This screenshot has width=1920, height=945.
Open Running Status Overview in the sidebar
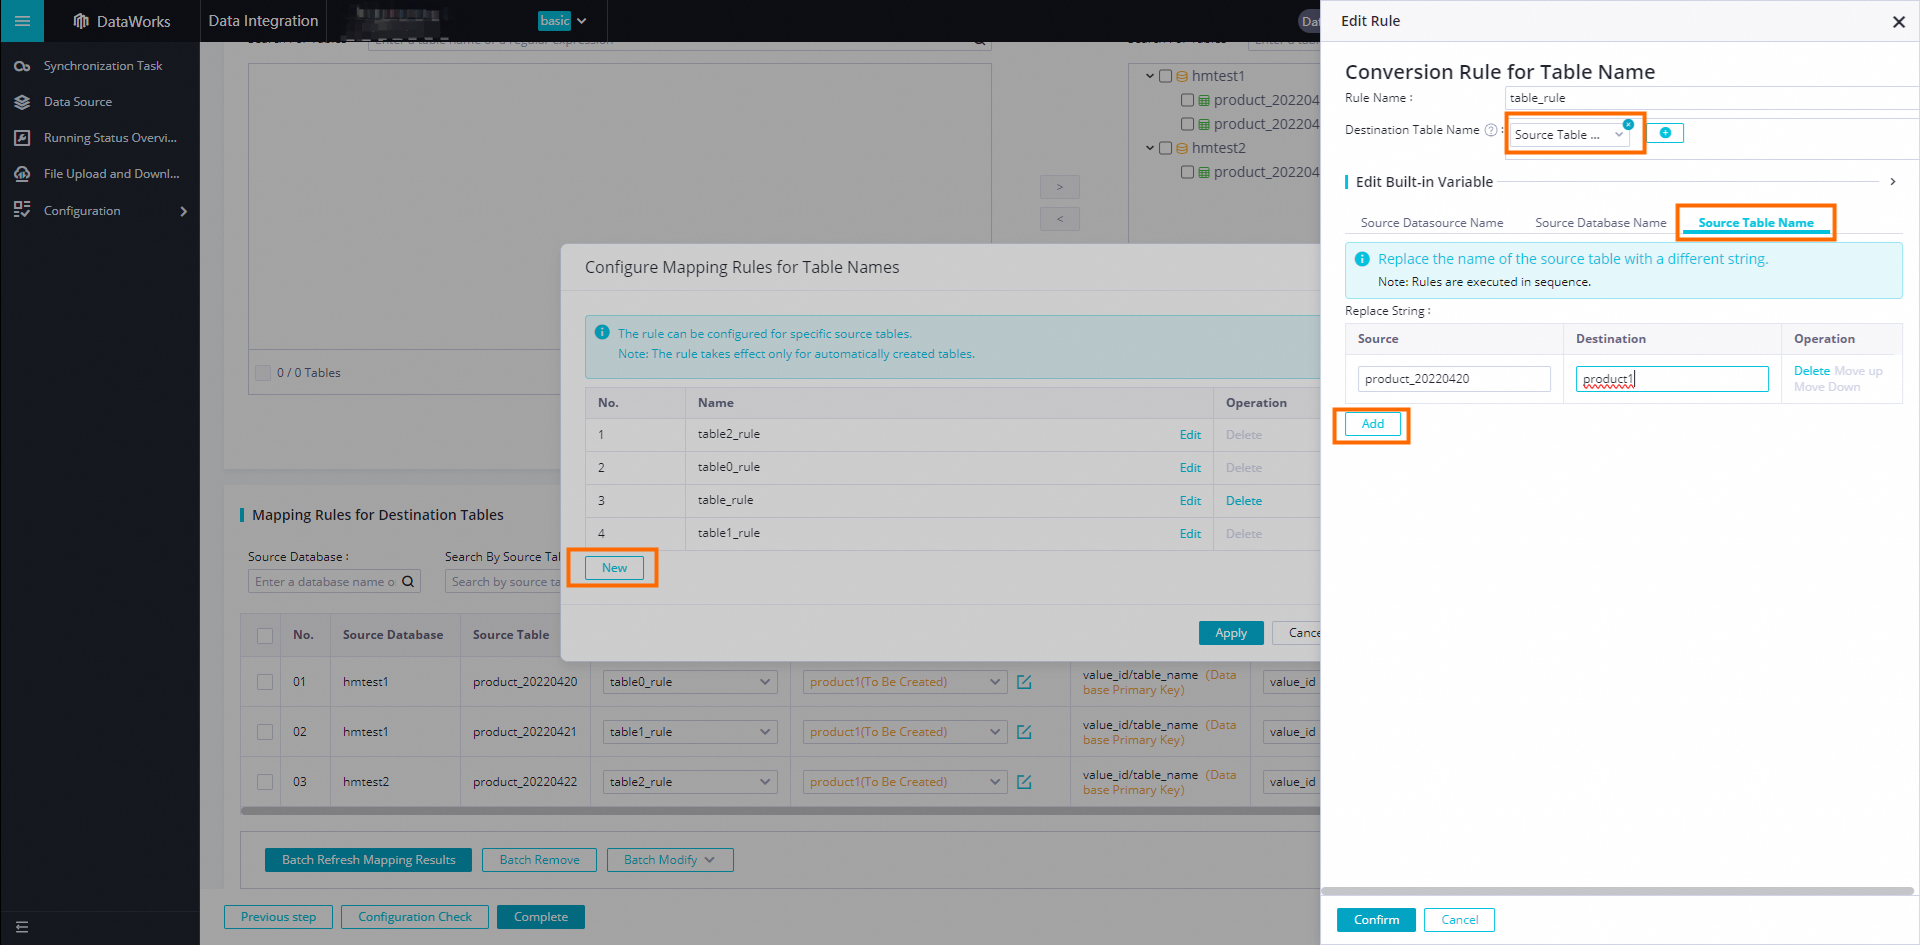[110, 138]
